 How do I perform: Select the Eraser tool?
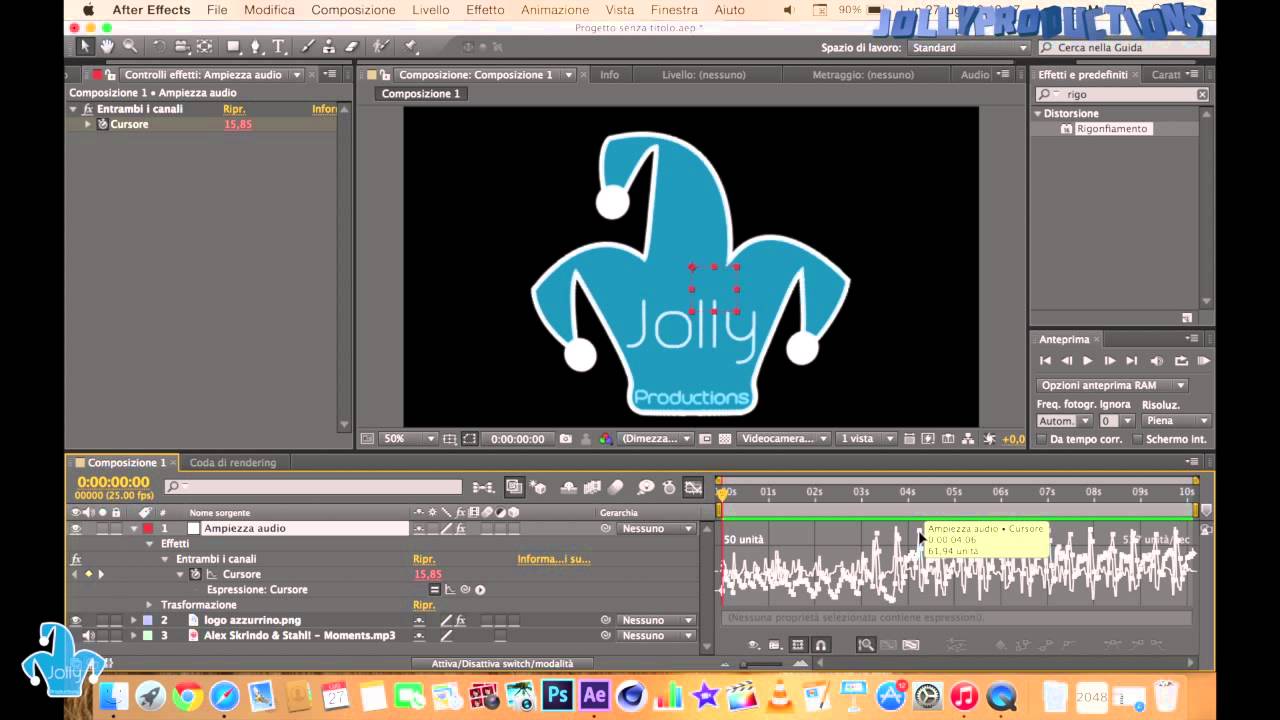pyautogui.click(x=351, y=46)
